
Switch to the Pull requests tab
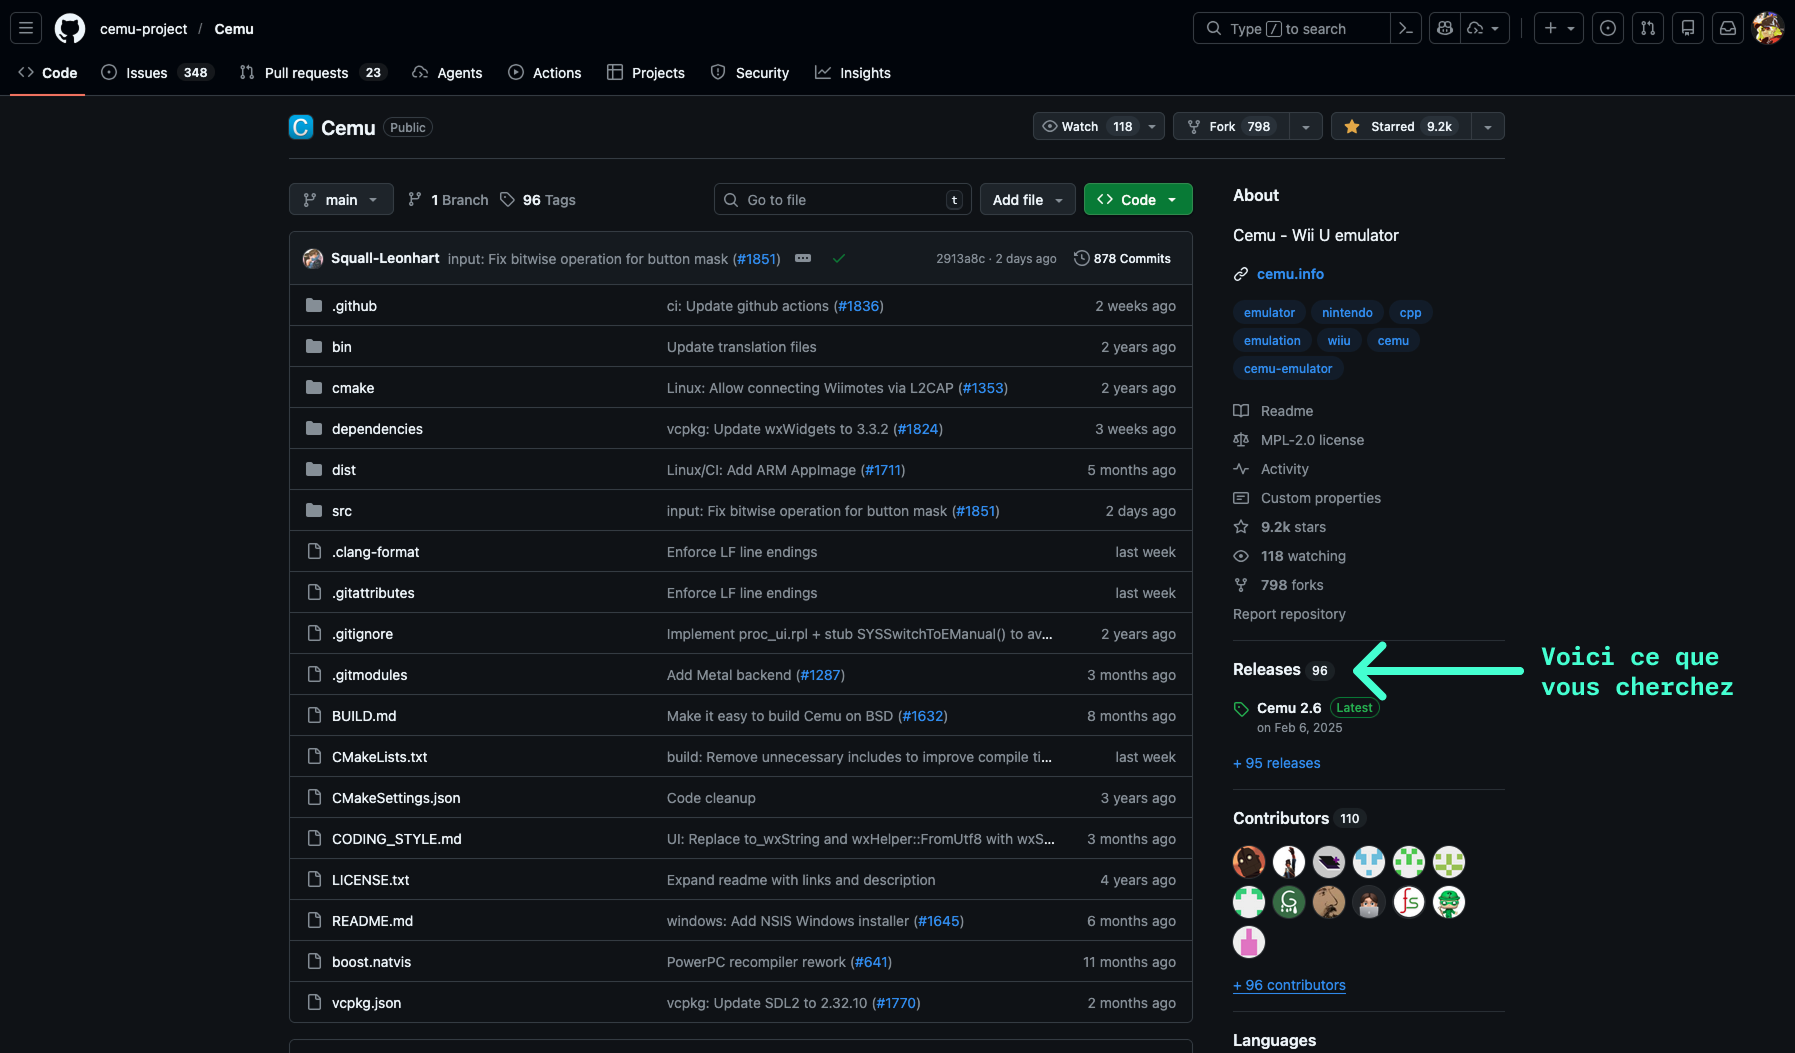click(x=305, y=72)
